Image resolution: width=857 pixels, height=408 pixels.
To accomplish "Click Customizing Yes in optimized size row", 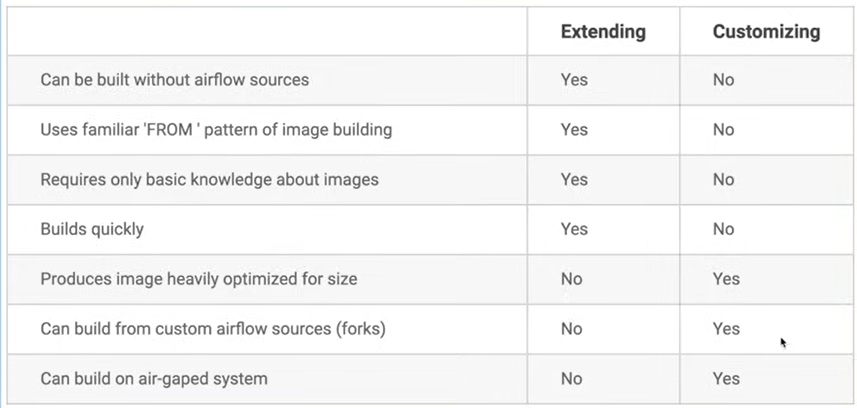I will (x=726, y=279).
